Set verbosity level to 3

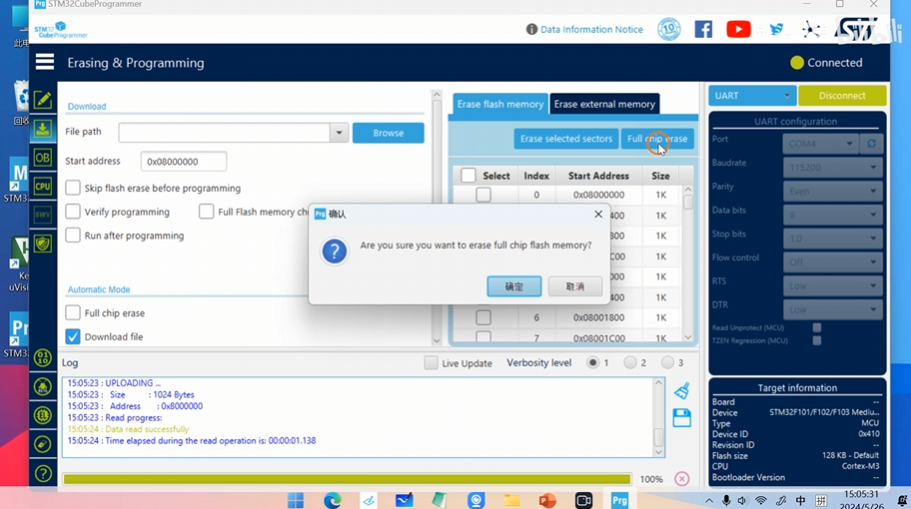667,363
